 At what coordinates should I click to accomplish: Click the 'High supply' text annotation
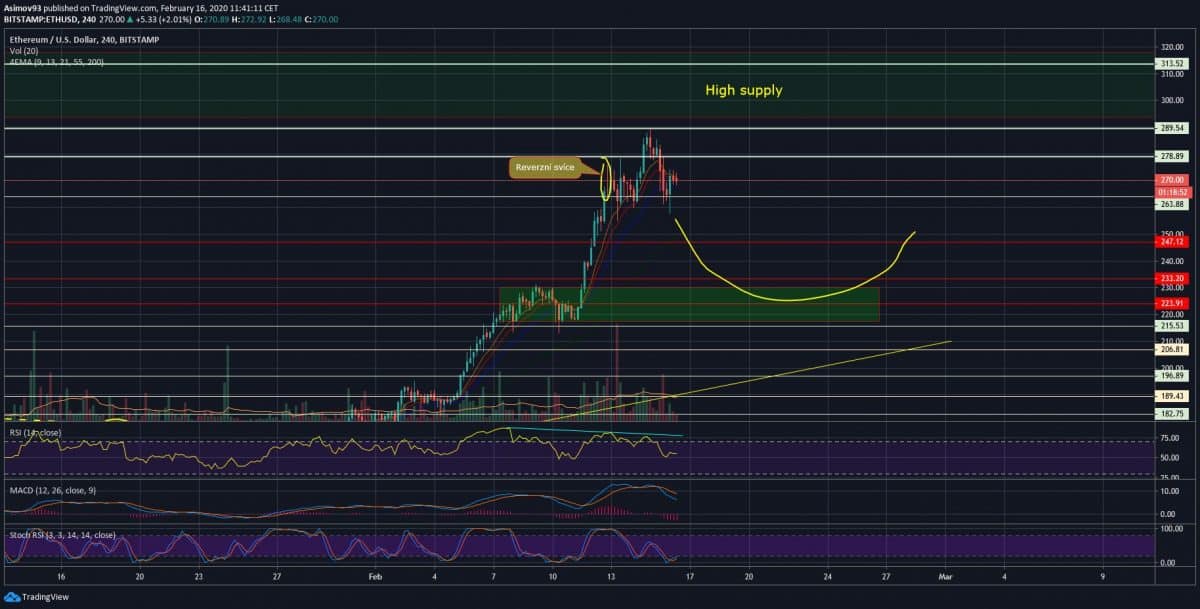click(743, 90)
